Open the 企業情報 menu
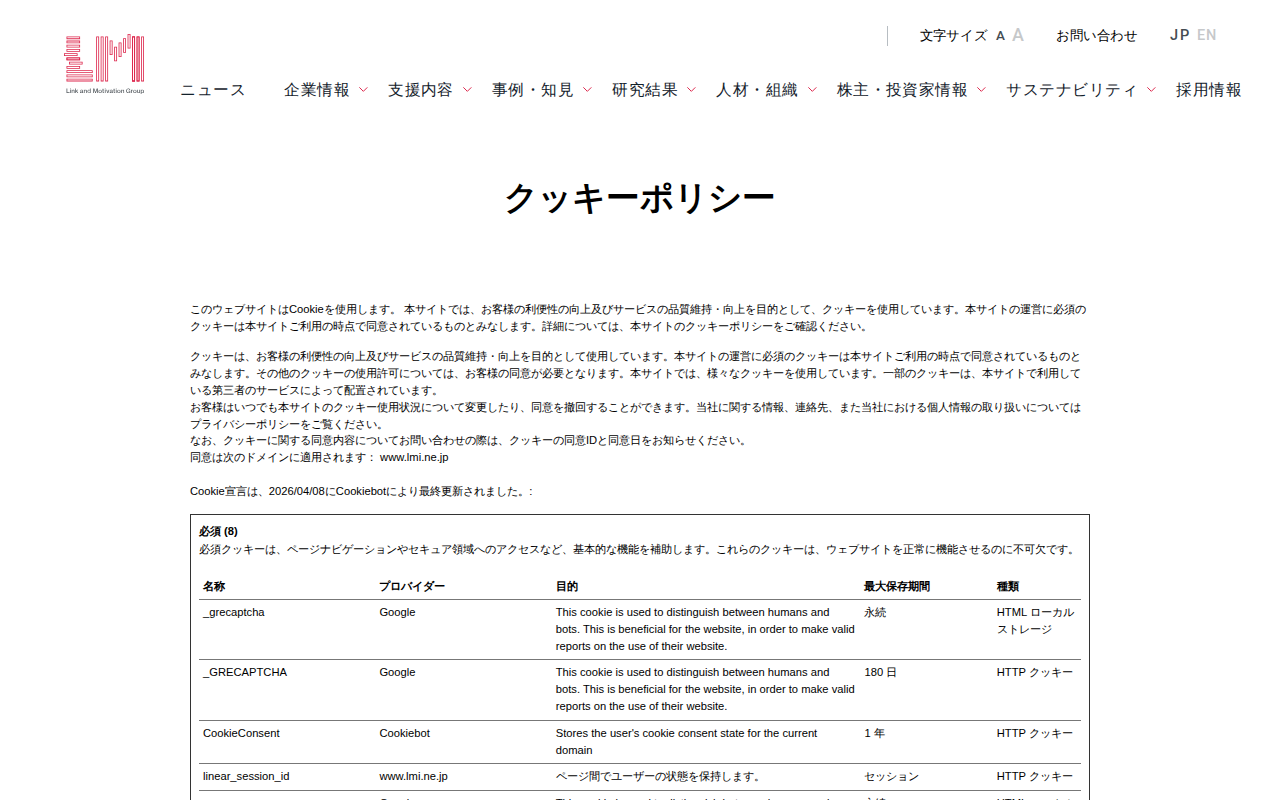The height and width of the screenshot is (800, 1280). click(317, 90)
